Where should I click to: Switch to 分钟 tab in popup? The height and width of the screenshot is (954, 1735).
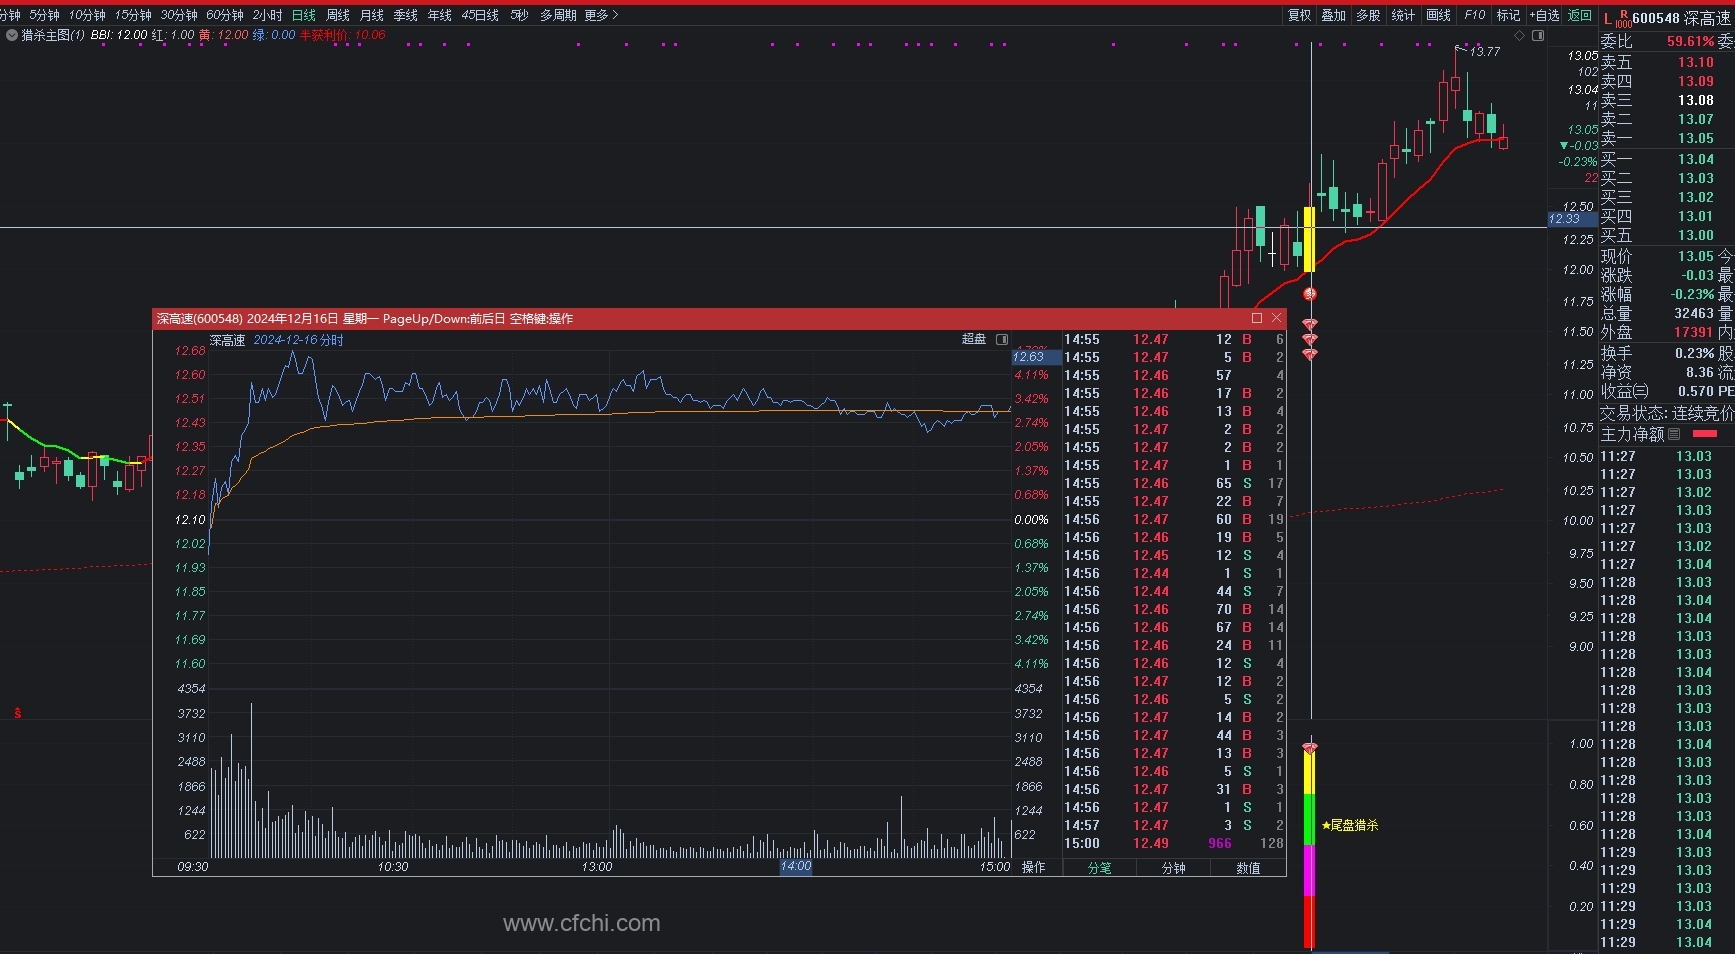[1174, 868]
